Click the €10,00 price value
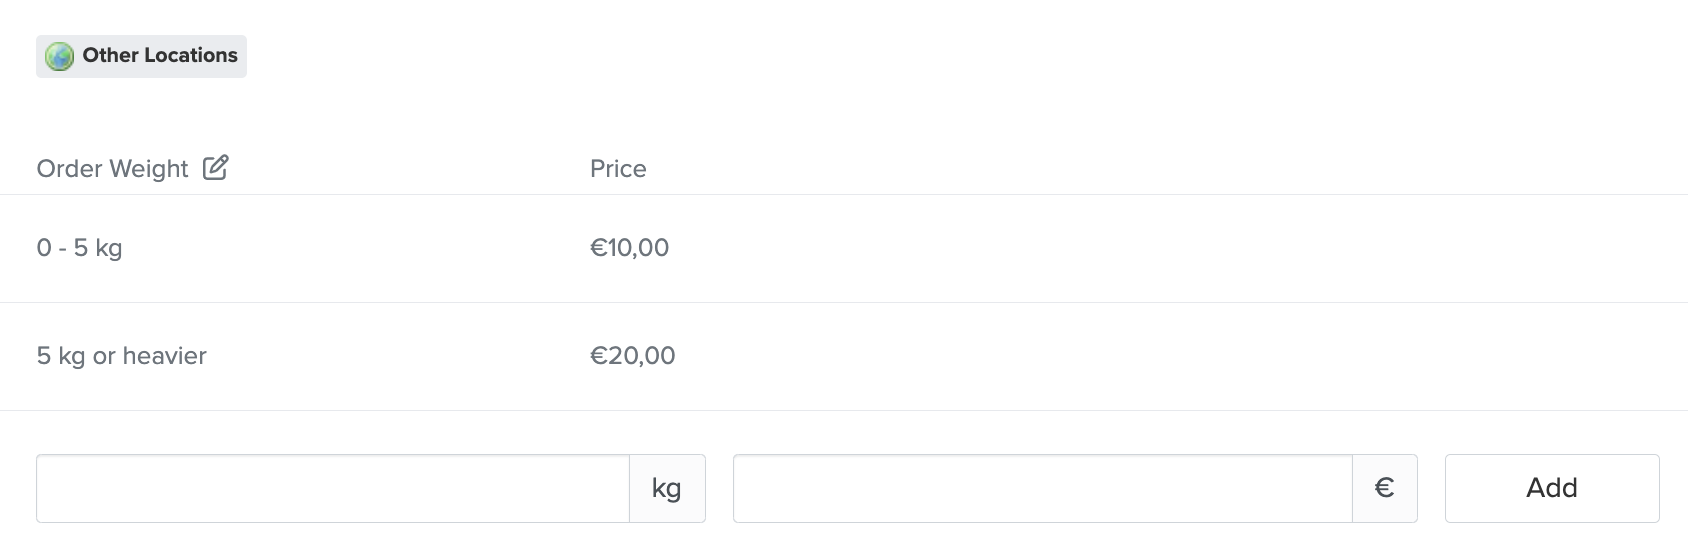 tap(629, 248)
